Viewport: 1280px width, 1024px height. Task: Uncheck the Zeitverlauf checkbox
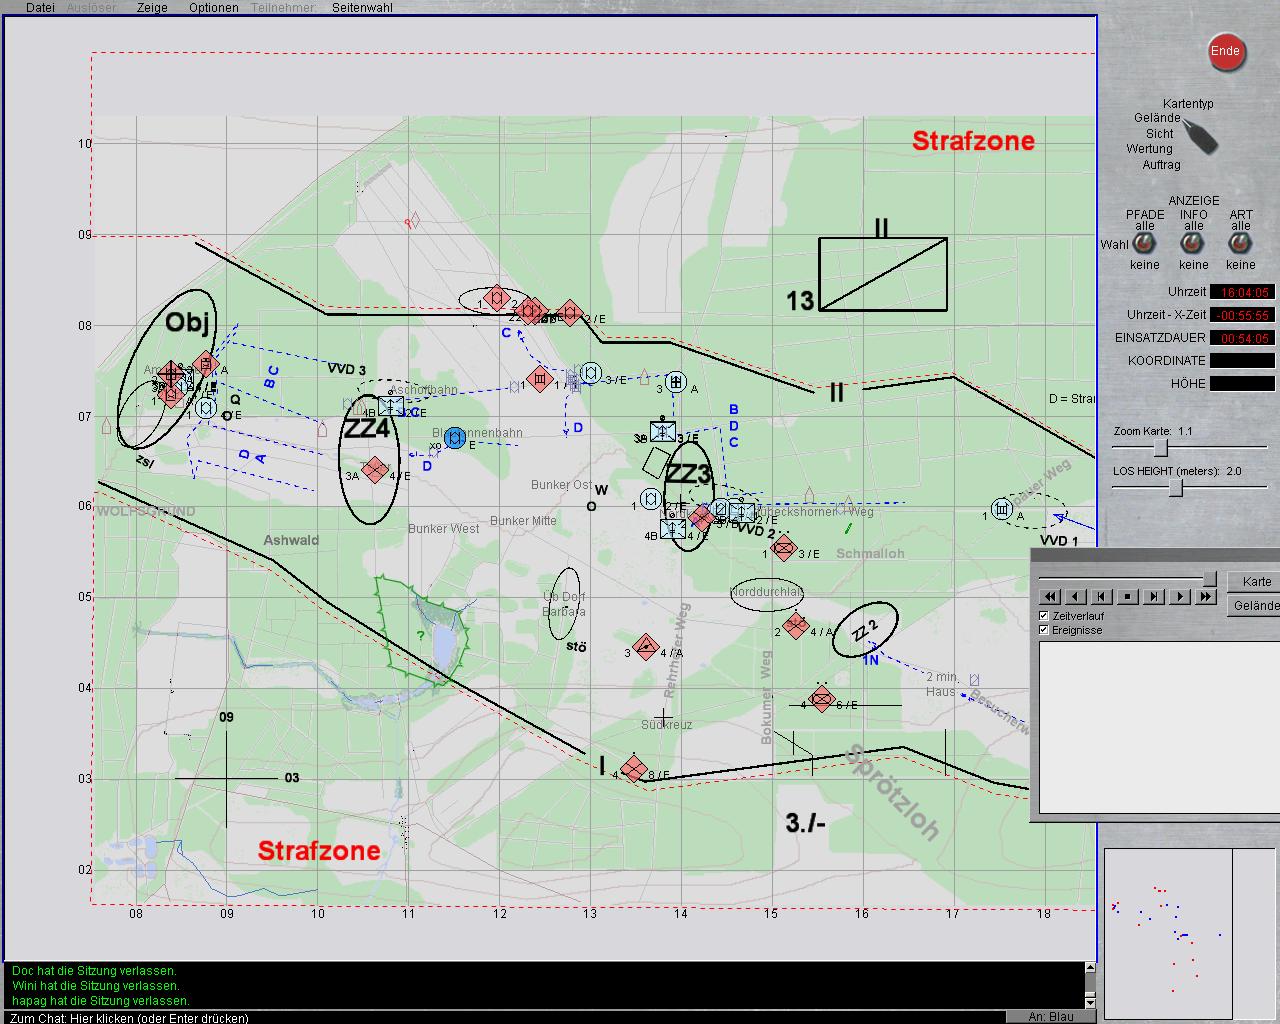click(x=1044, y=616)
